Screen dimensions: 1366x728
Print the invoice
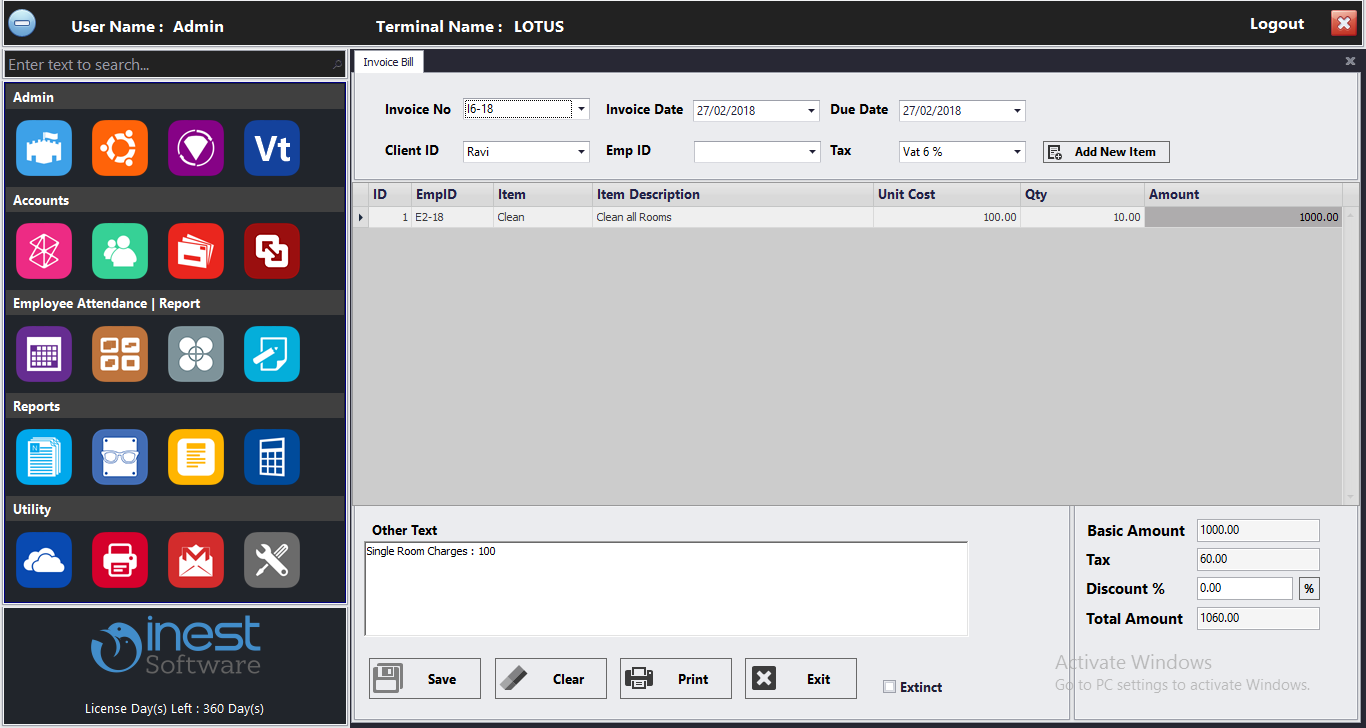coord(676,679)
